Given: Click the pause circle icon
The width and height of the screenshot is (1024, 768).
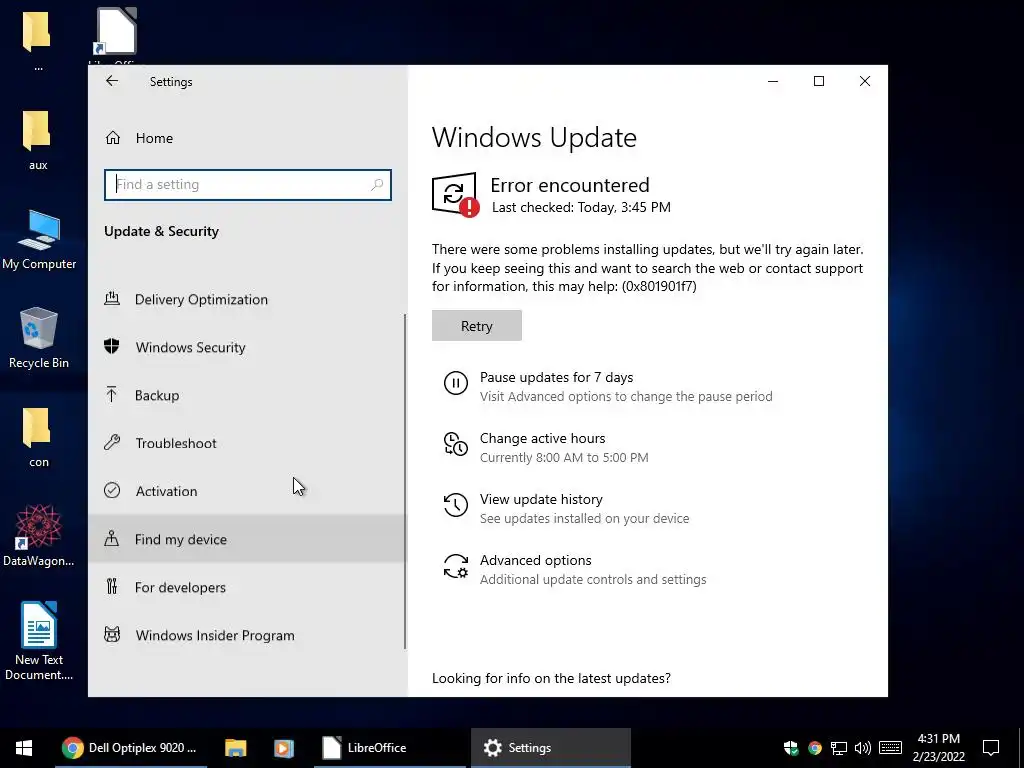Looking at the screenshot, I should (x=456, y=383).
